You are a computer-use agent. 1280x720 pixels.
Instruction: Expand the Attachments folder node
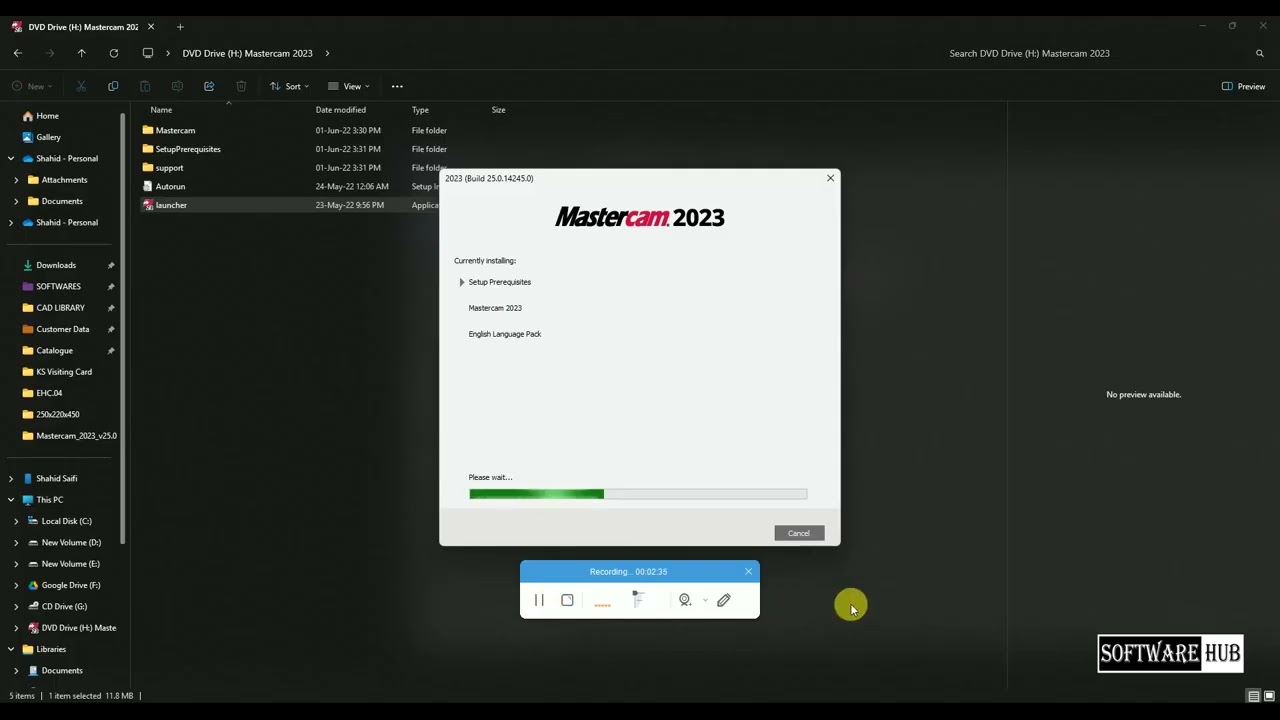16,180
